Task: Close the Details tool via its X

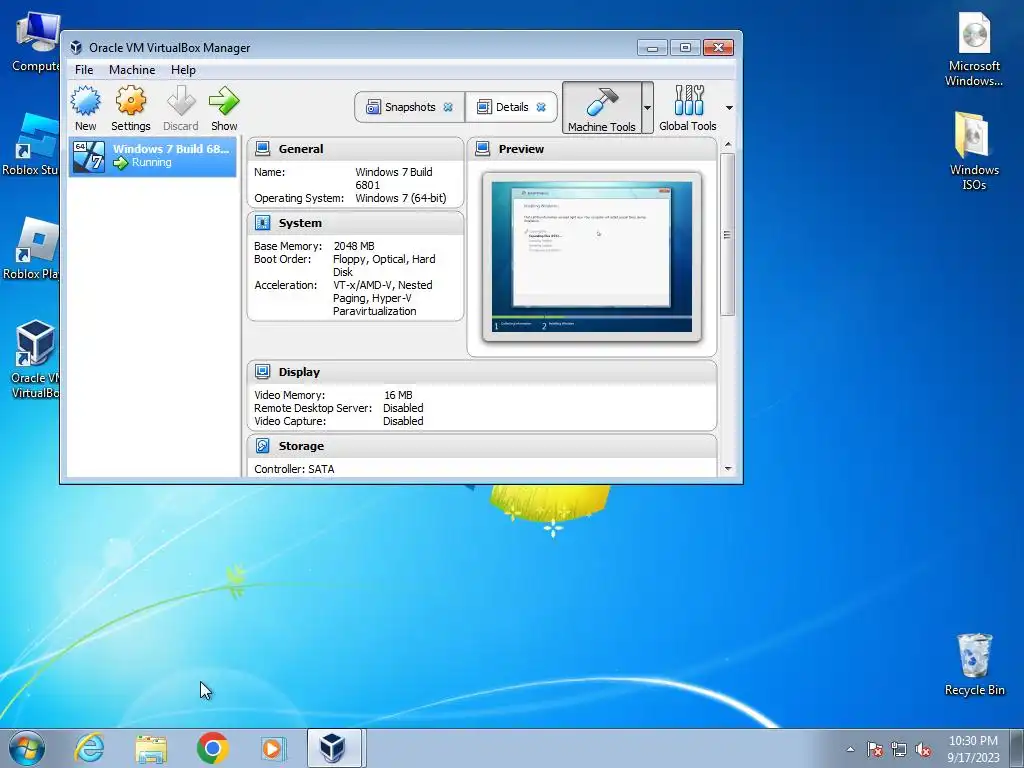Action: (541, 107)
